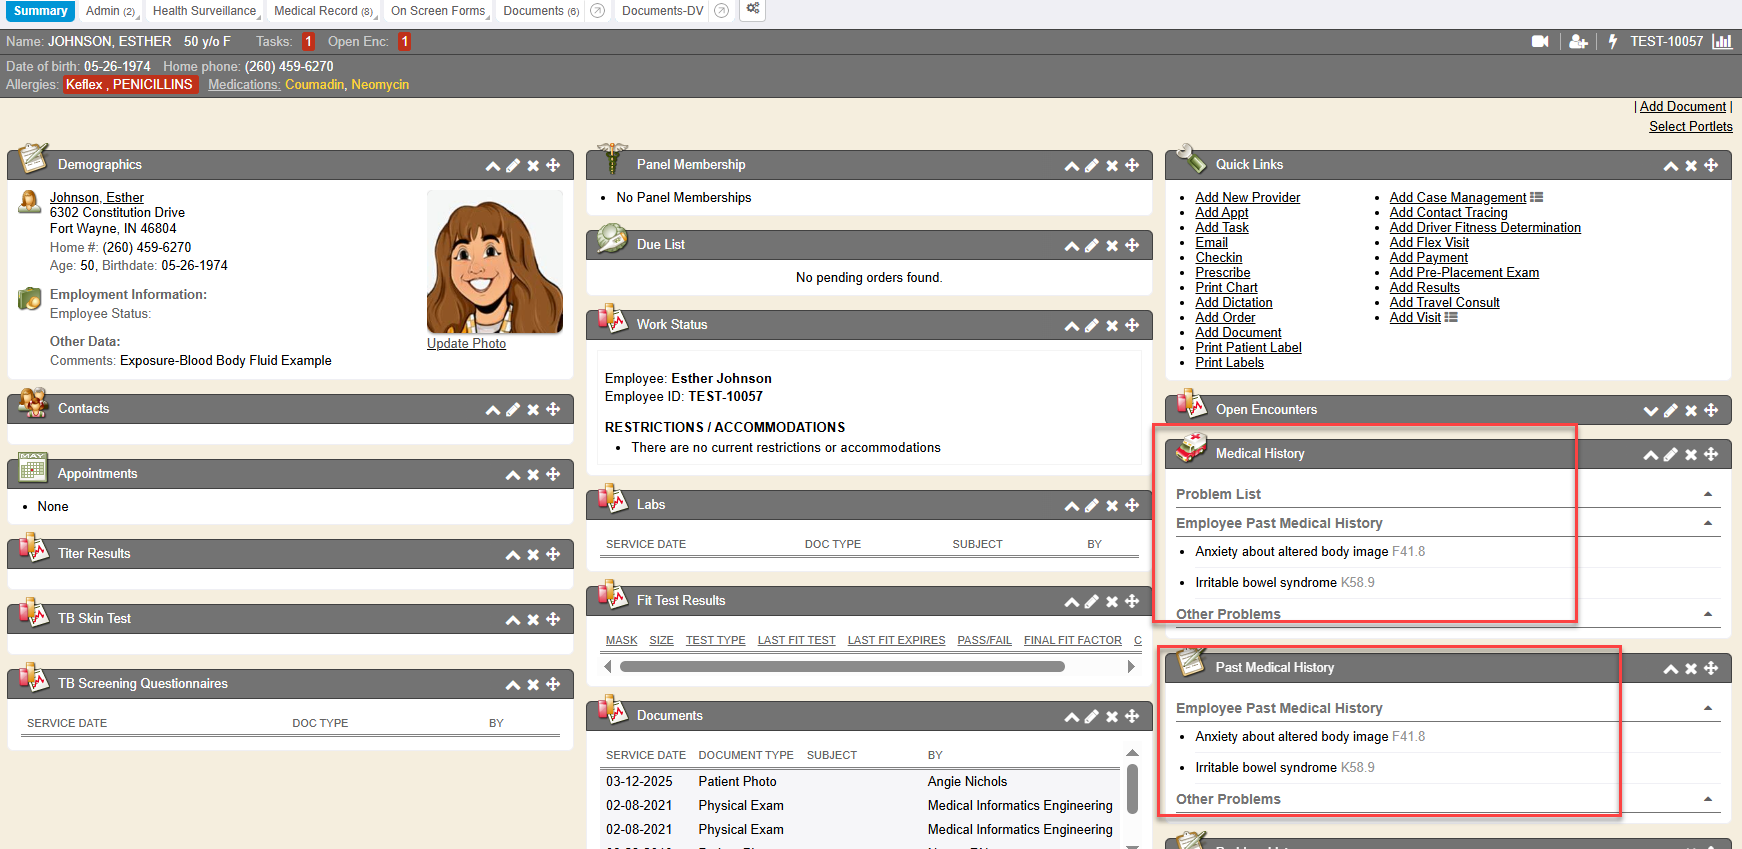Collapse the Due List portlet
Viewport: 1742px width, 849px height.
(1071, 246)
